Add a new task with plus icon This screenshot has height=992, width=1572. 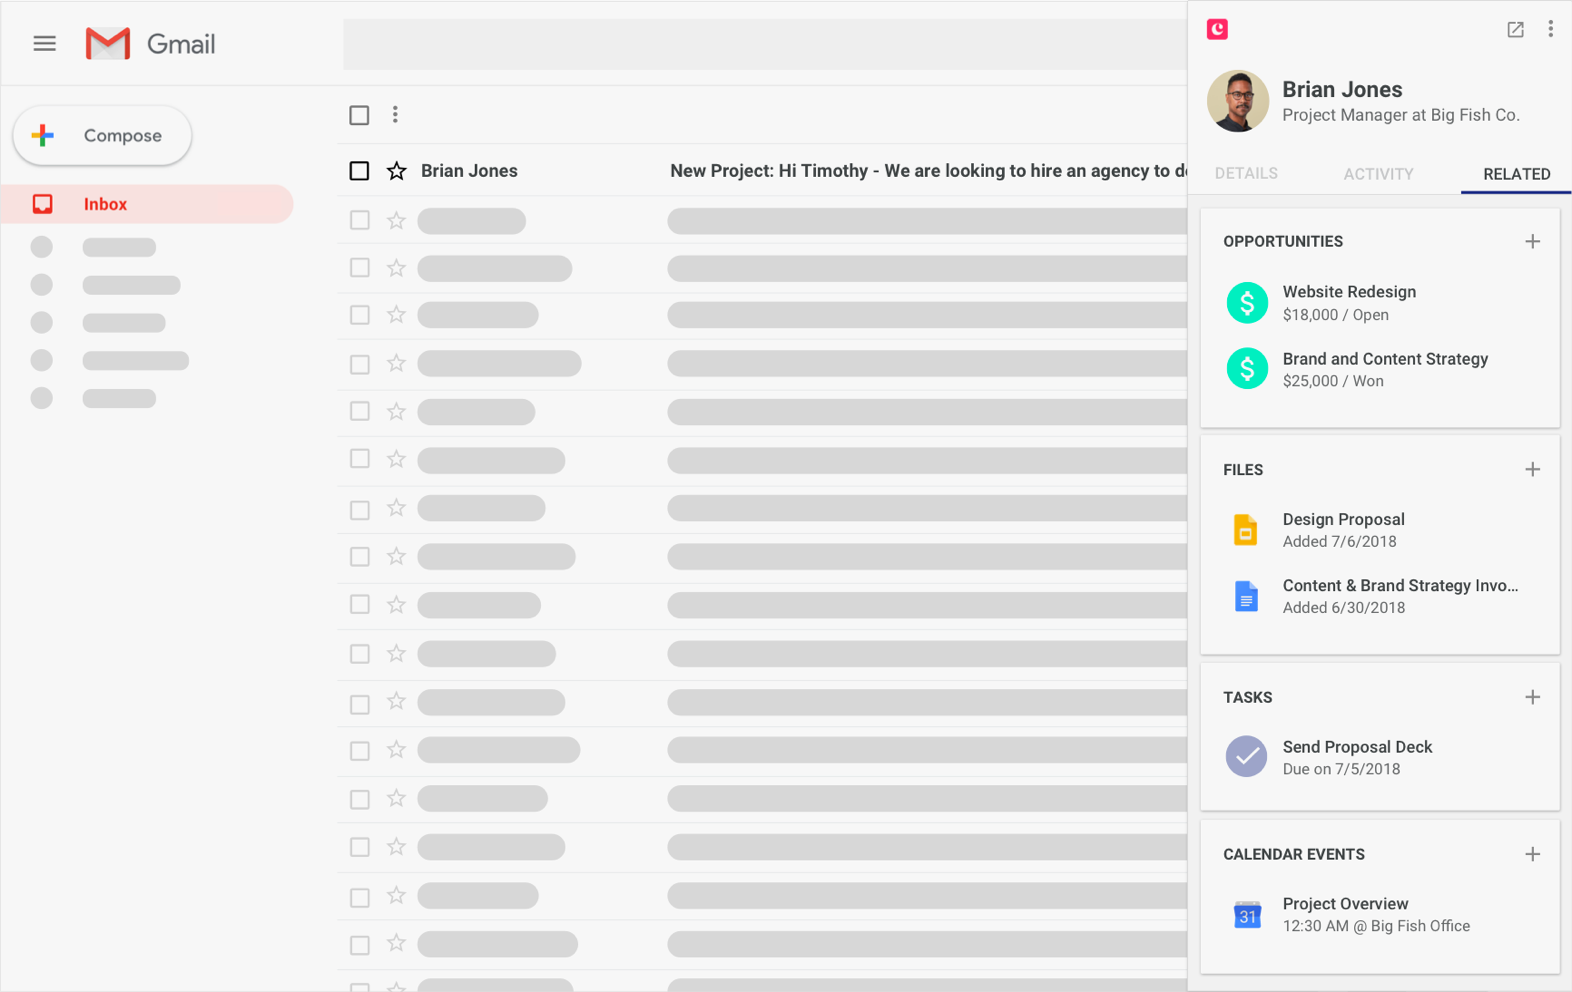(1532, 697)
